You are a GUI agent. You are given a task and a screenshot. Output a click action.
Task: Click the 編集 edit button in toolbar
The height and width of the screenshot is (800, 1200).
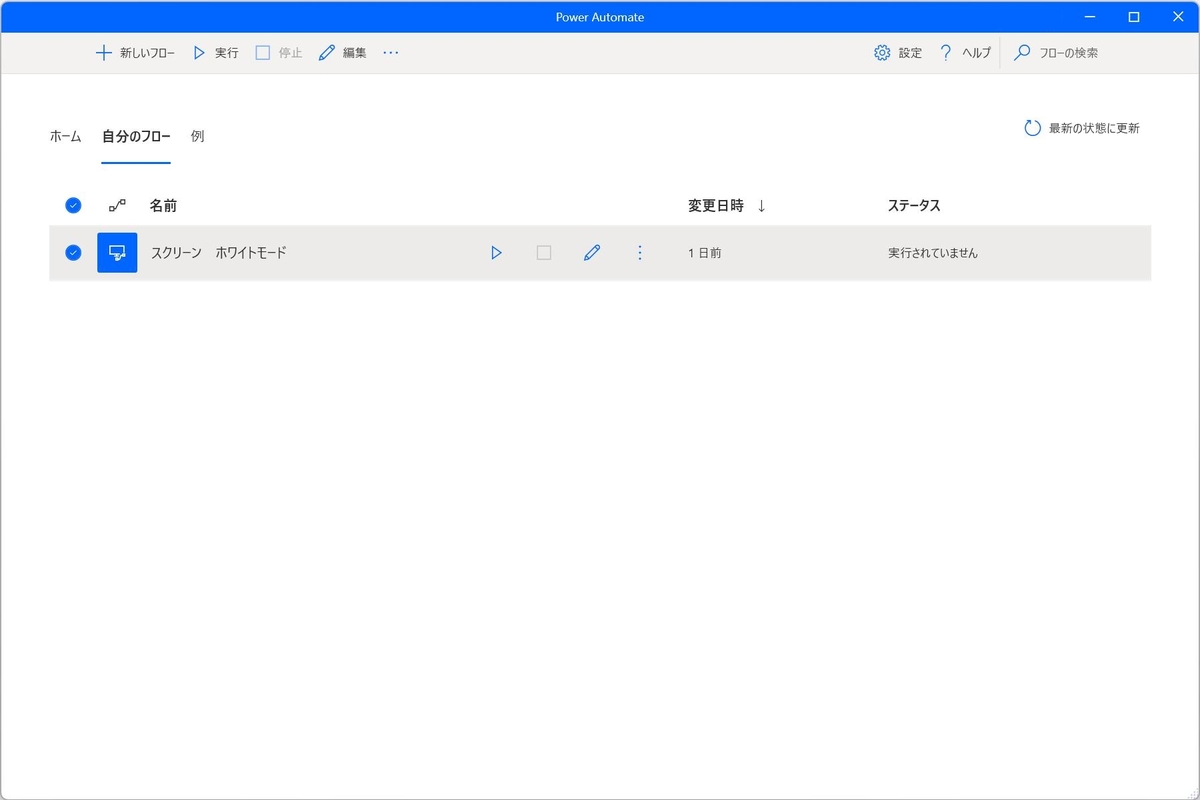coord(343,53)
